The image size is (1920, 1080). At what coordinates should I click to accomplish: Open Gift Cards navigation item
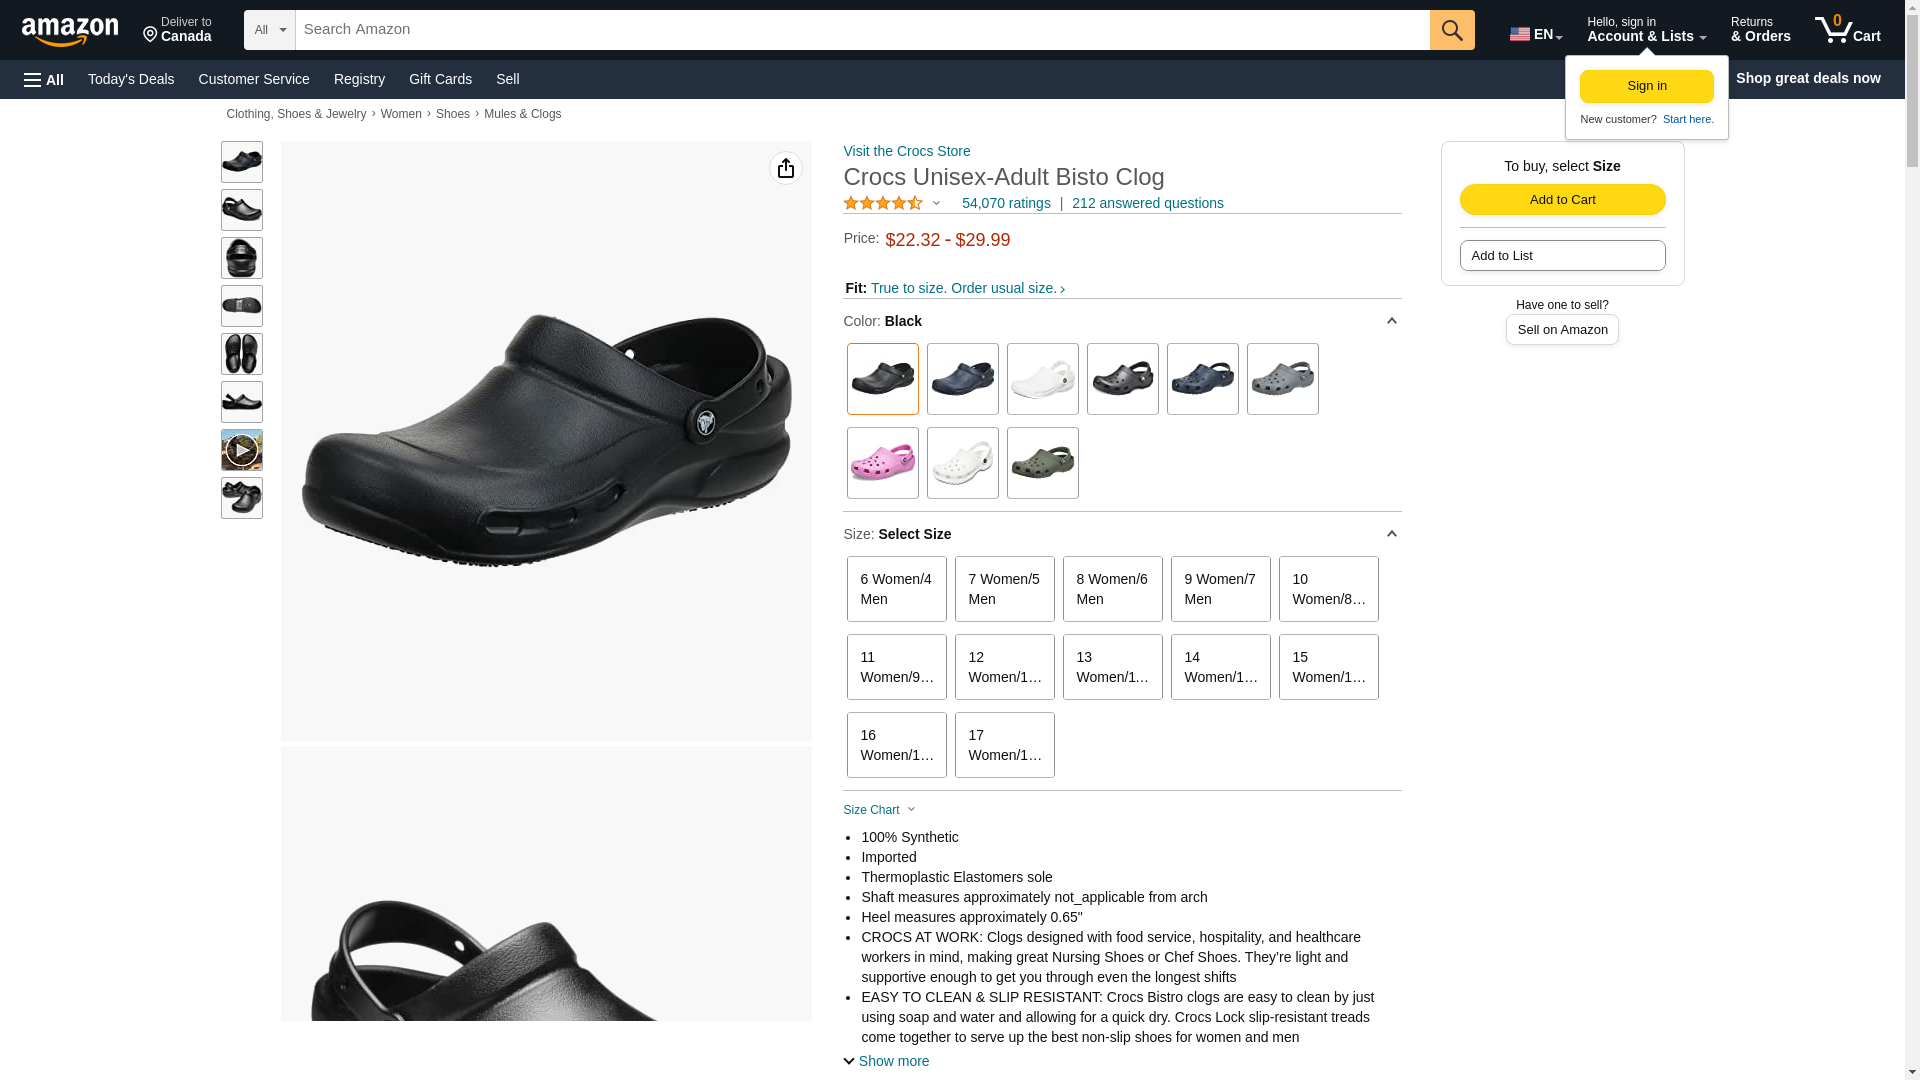pyautogui.click(x=440, y=79)
